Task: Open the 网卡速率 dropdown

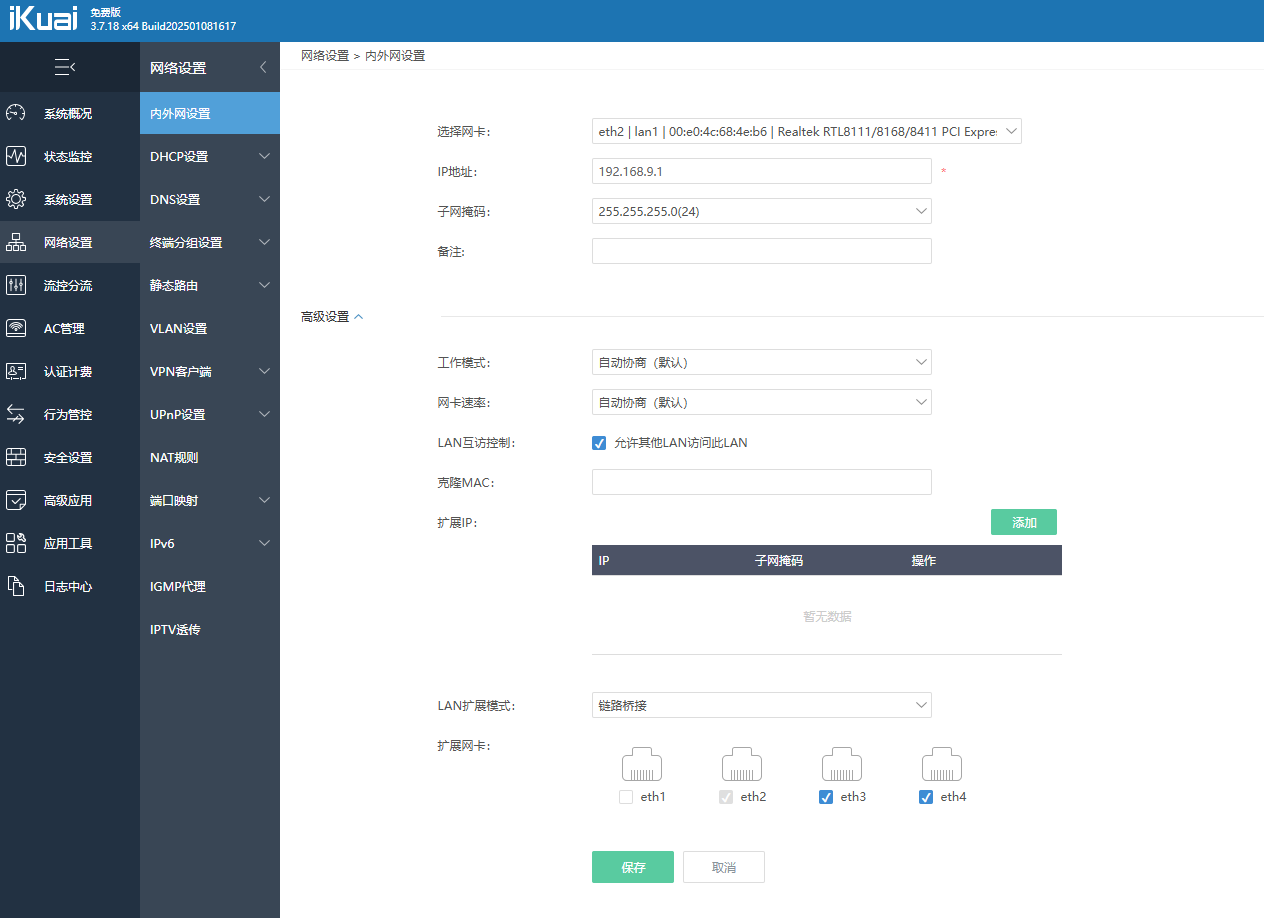Action: coord(762,402)
